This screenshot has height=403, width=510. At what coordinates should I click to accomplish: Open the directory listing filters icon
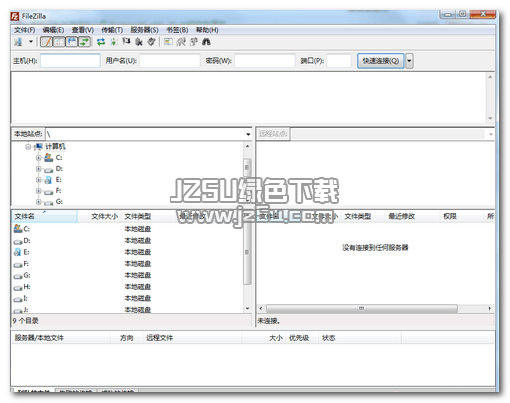(168, 42)
